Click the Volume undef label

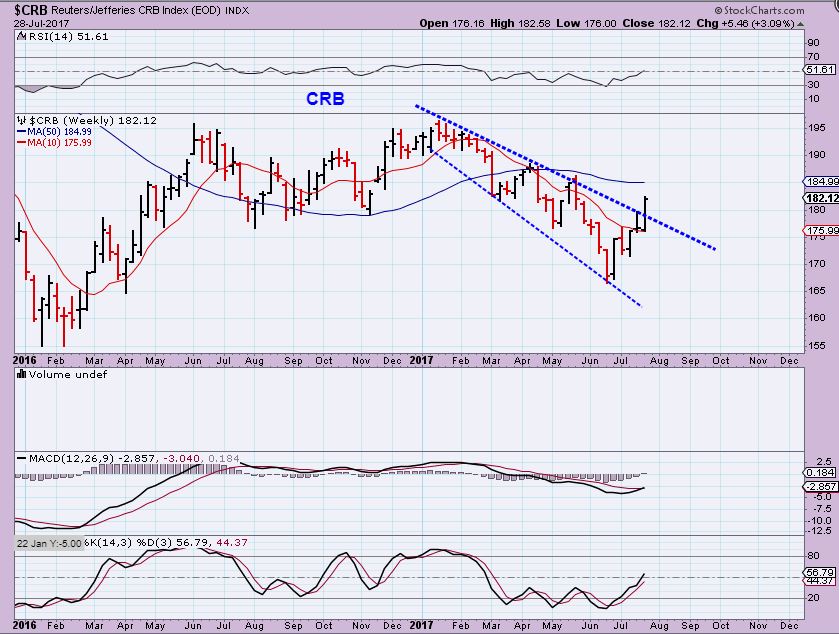68,375
